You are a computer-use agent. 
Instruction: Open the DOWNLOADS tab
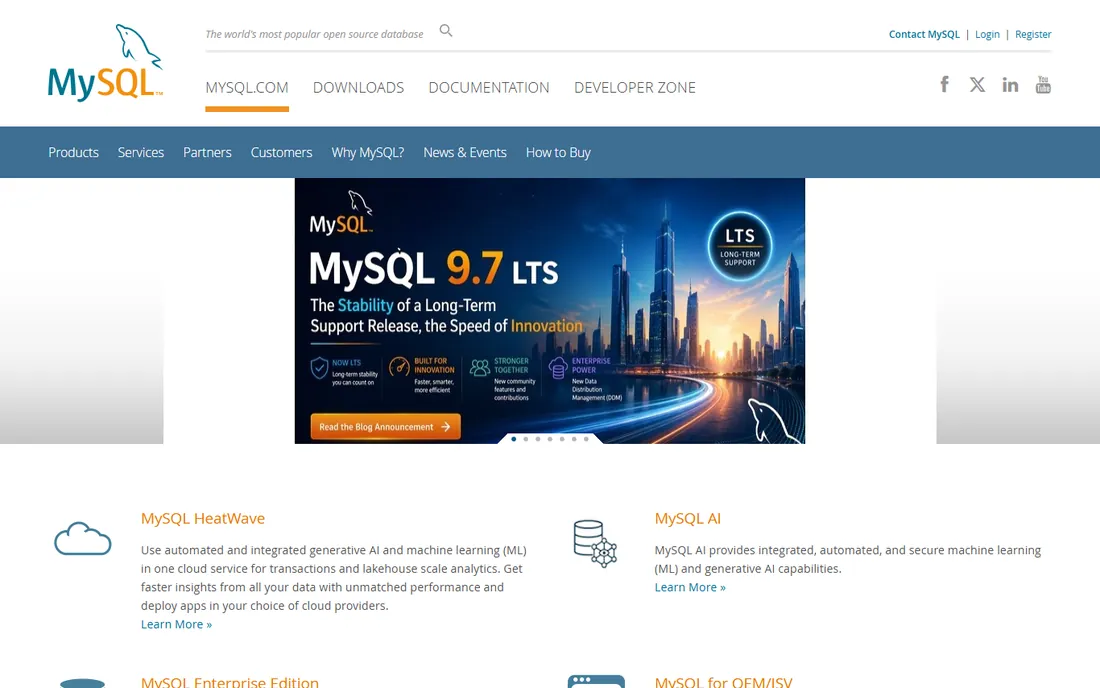pos(358,88)
